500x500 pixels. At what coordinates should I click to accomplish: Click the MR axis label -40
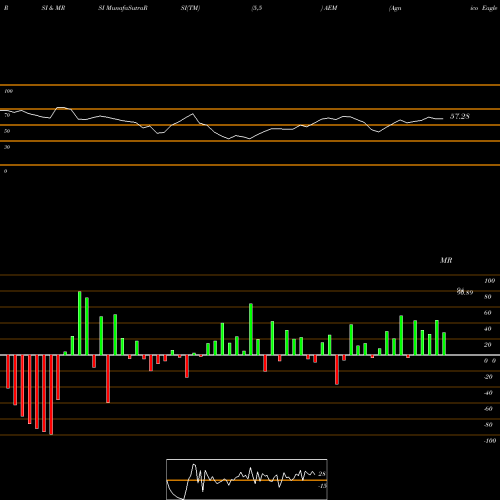click(488, 393)
